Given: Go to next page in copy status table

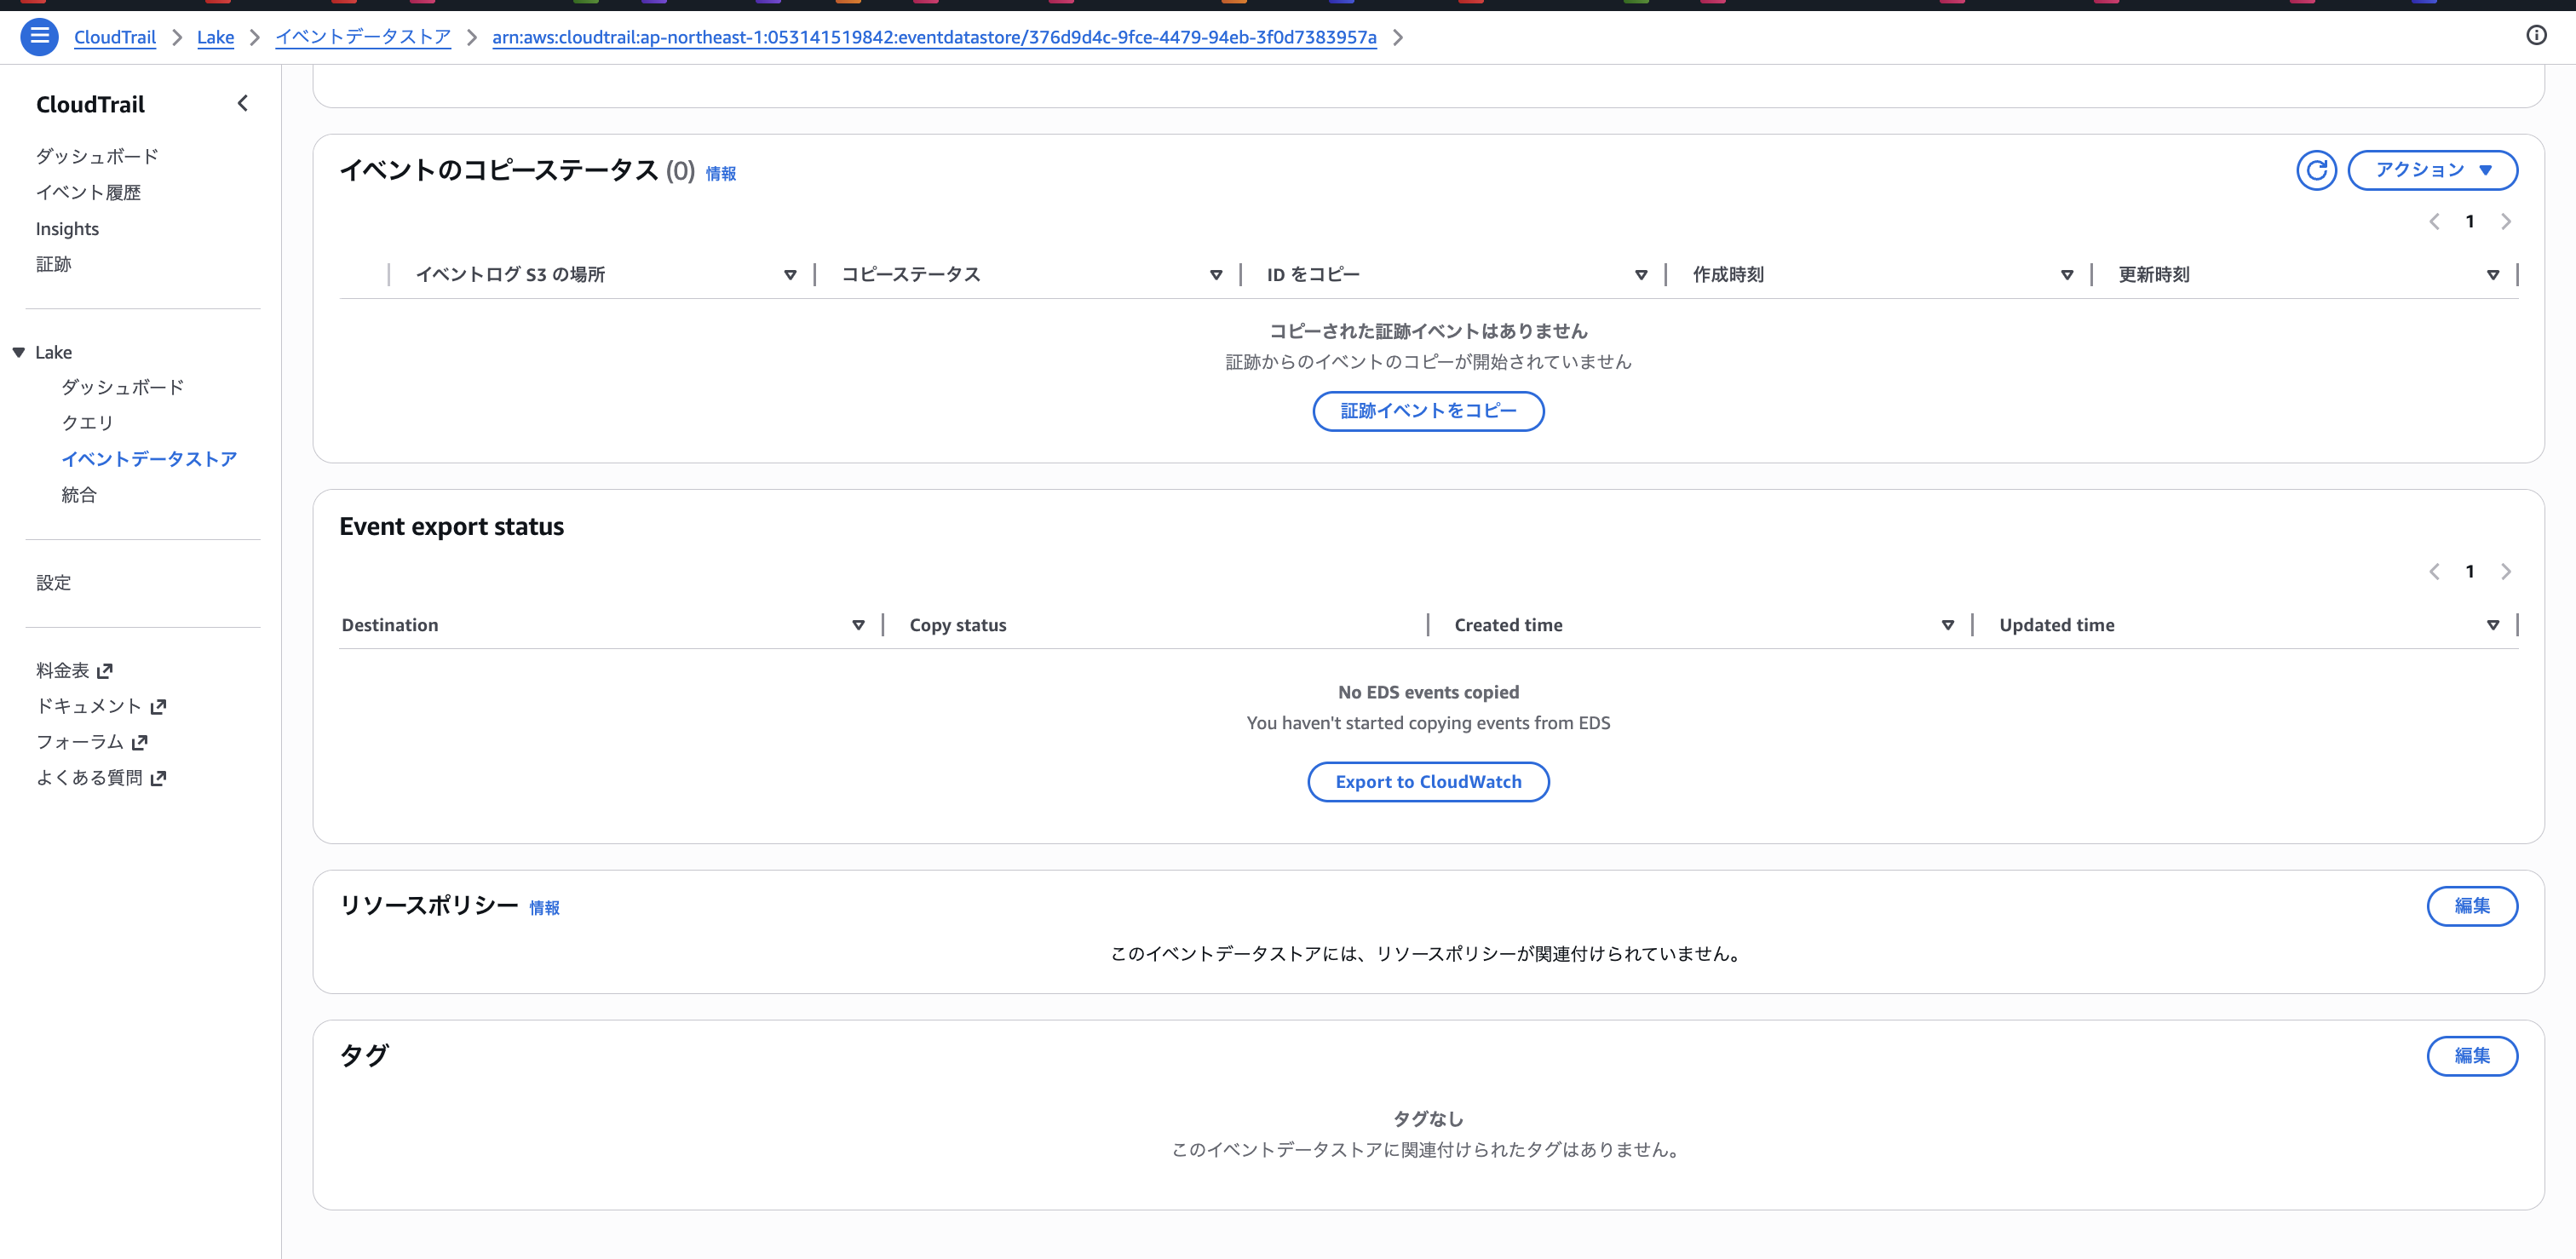Looking at the screenshot, I should pyautogui.click(x=2506, y=222).
